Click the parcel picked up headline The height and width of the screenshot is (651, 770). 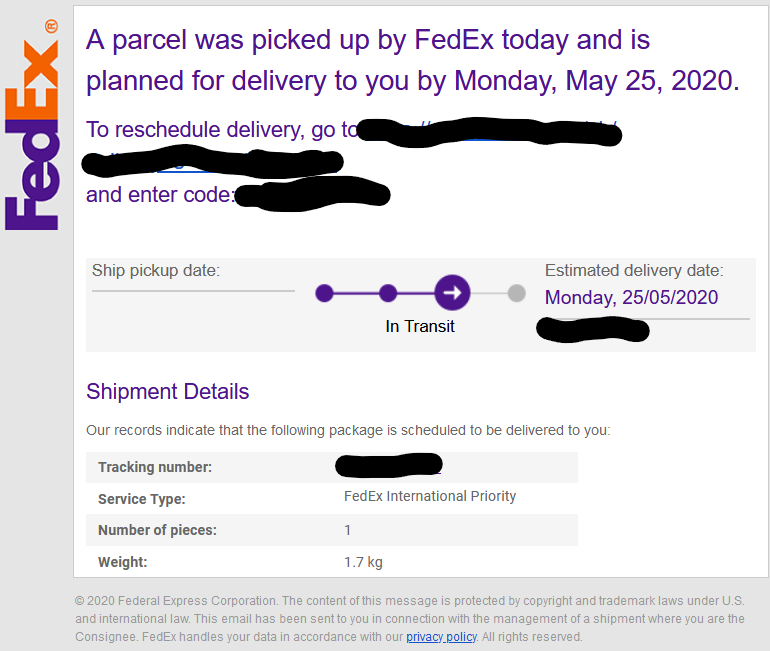click(412, 60)
